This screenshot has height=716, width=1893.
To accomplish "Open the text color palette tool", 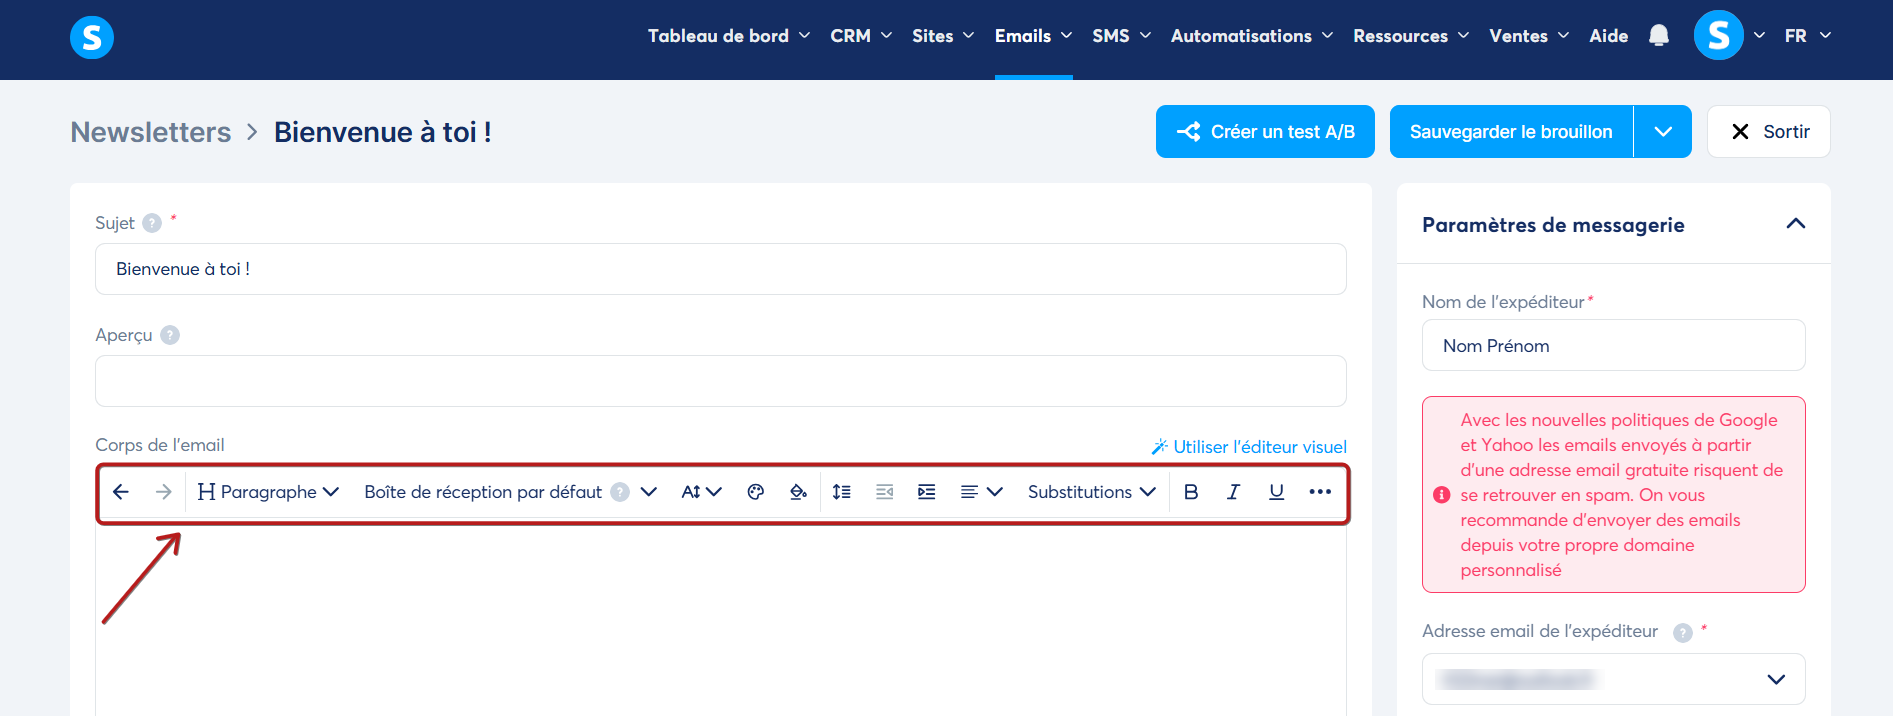I will pyautogui.click(x=756, y=492).
